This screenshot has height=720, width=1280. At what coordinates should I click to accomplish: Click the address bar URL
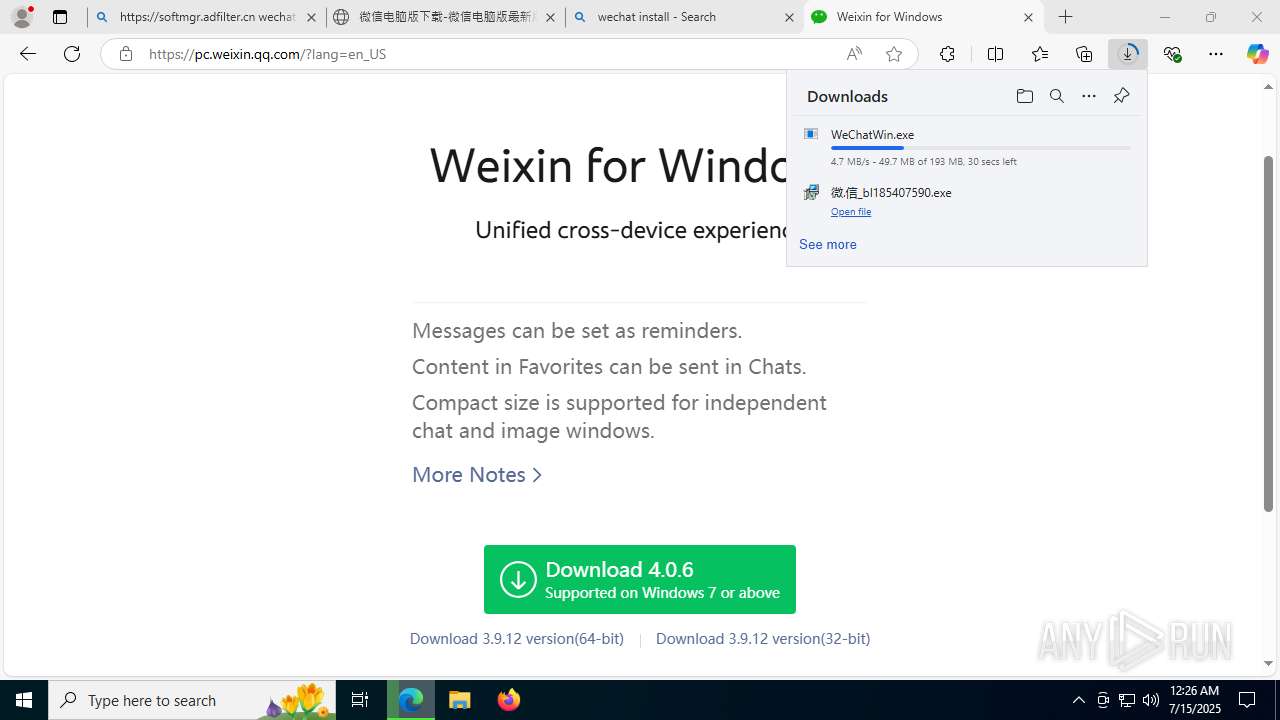pos(268,54)
